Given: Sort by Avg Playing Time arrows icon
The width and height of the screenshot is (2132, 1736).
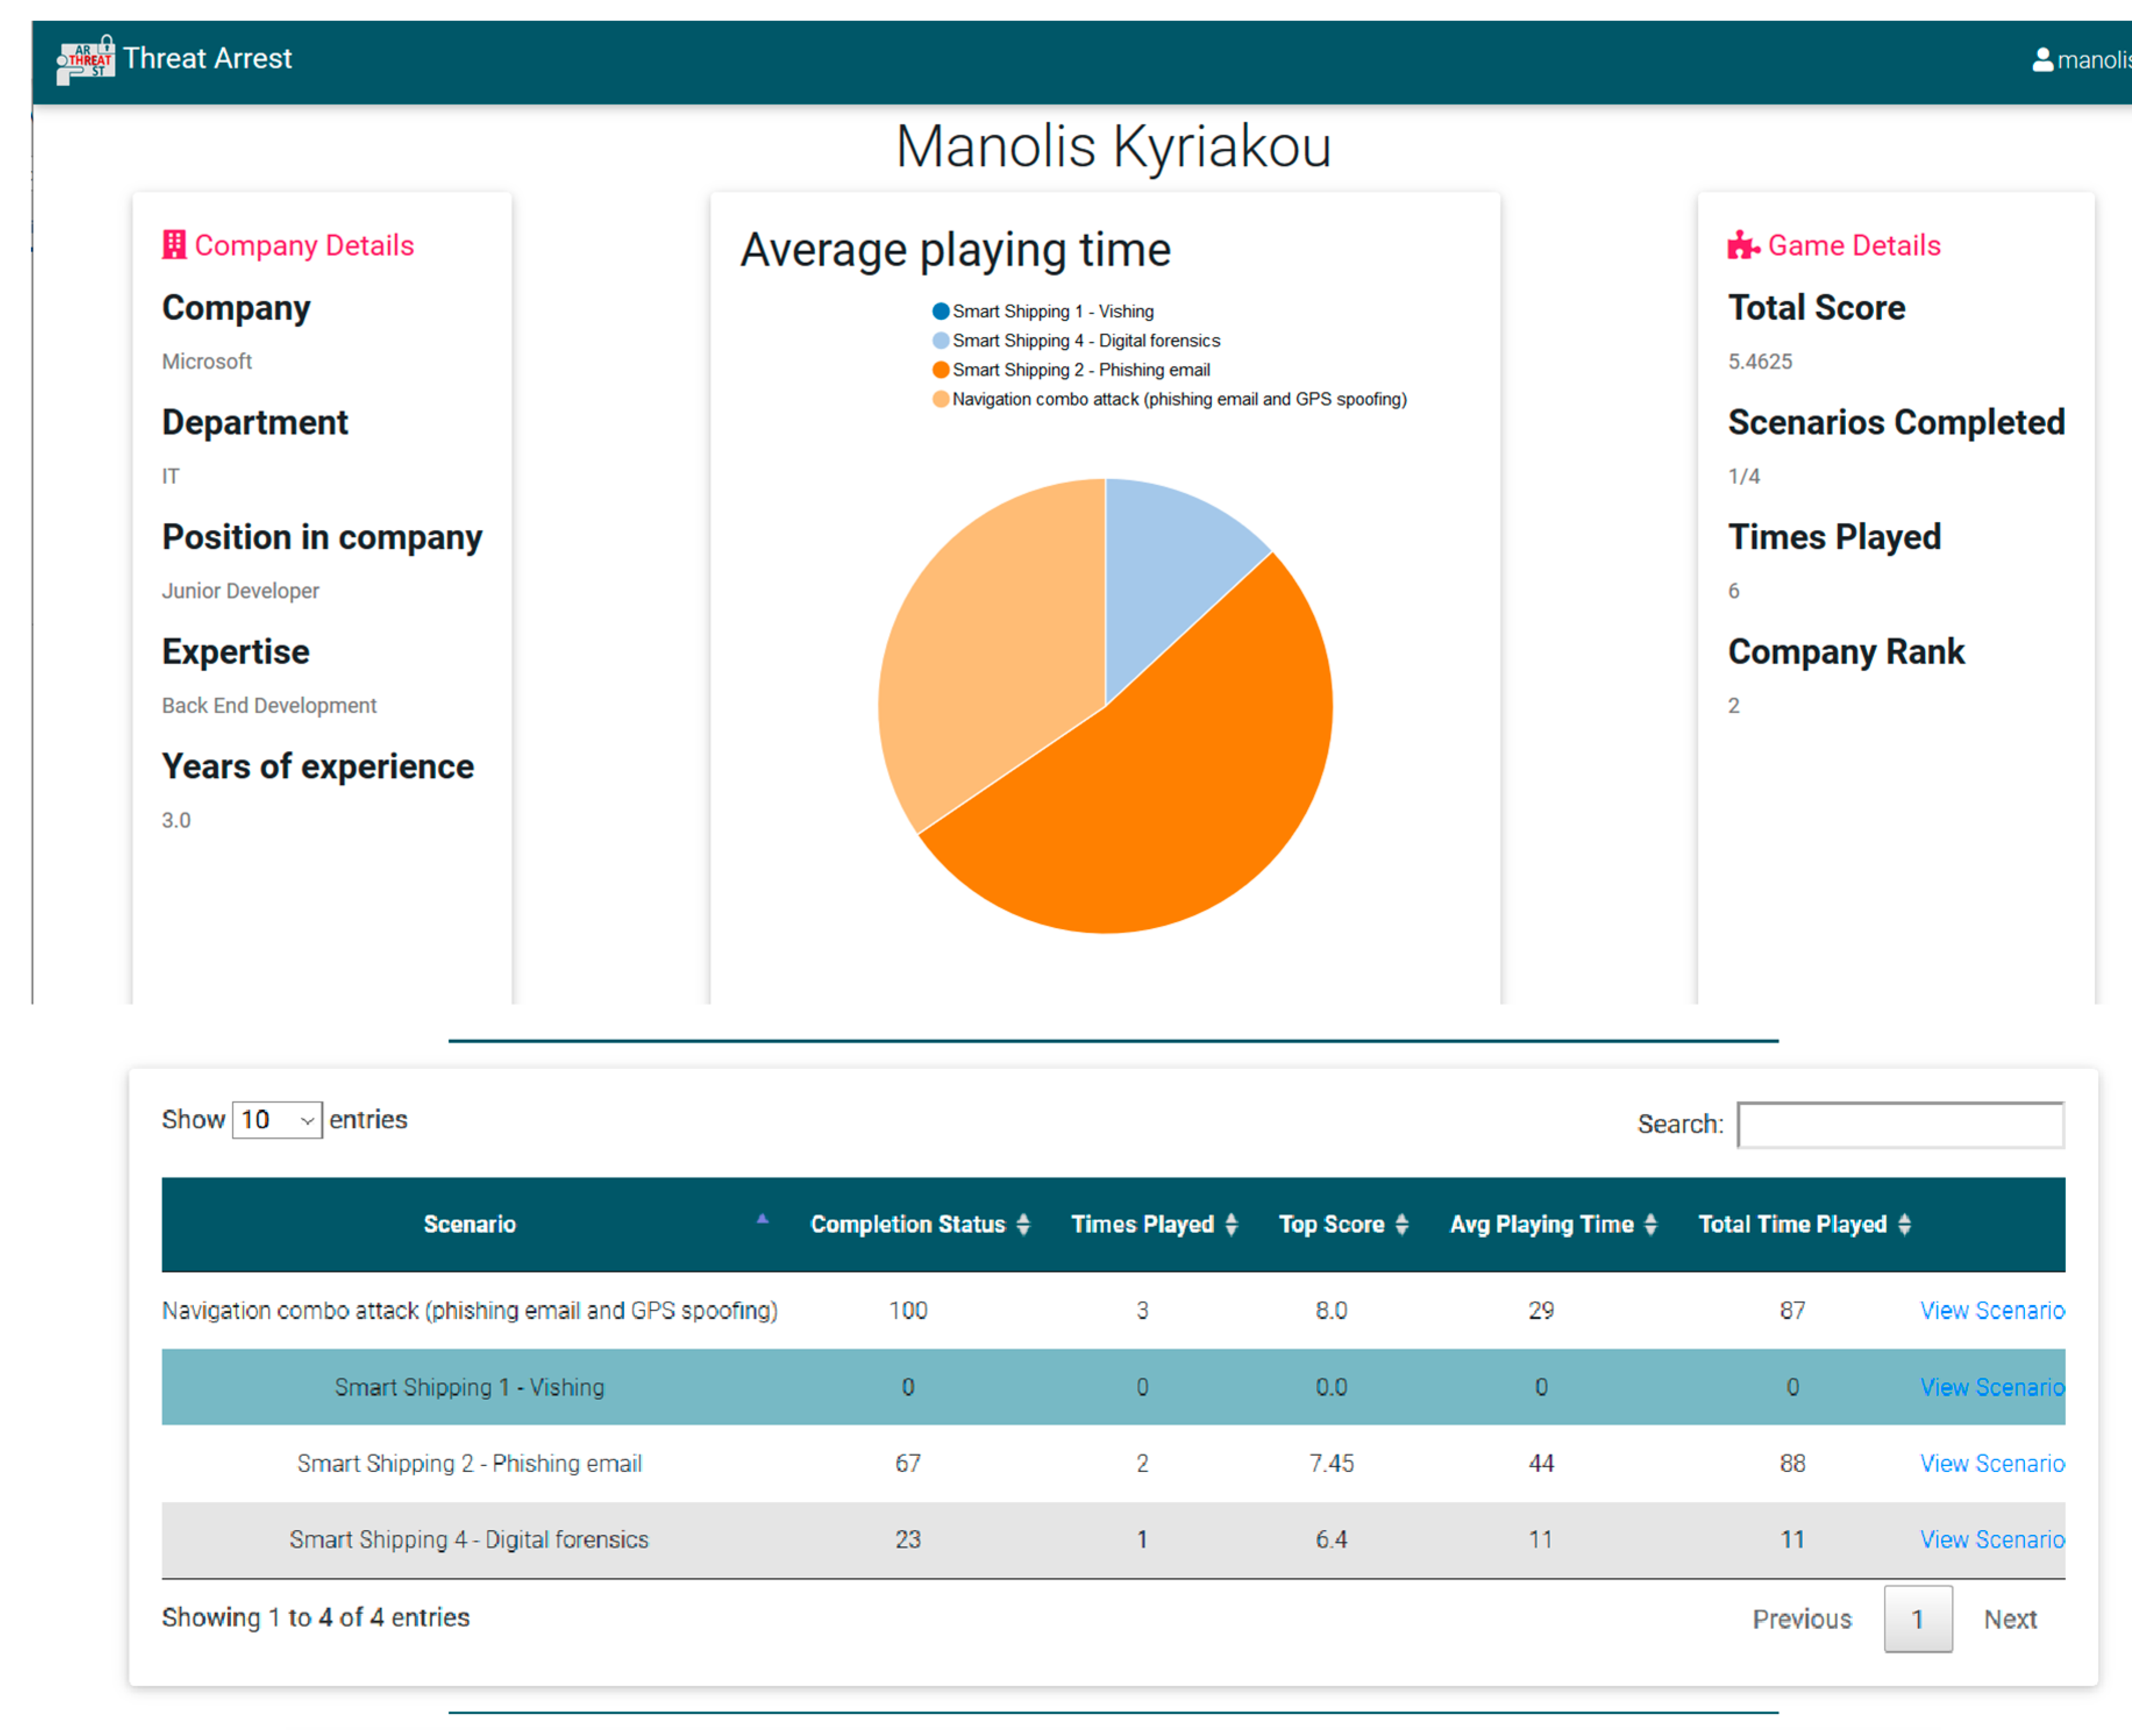Looking at the screenshot, I should 1650,1224.
